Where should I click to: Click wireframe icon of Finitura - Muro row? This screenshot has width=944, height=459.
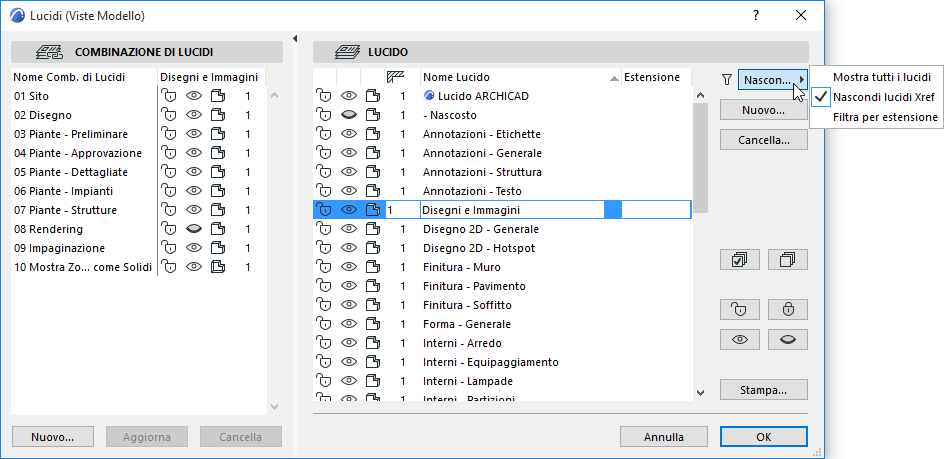coord(373,267)
